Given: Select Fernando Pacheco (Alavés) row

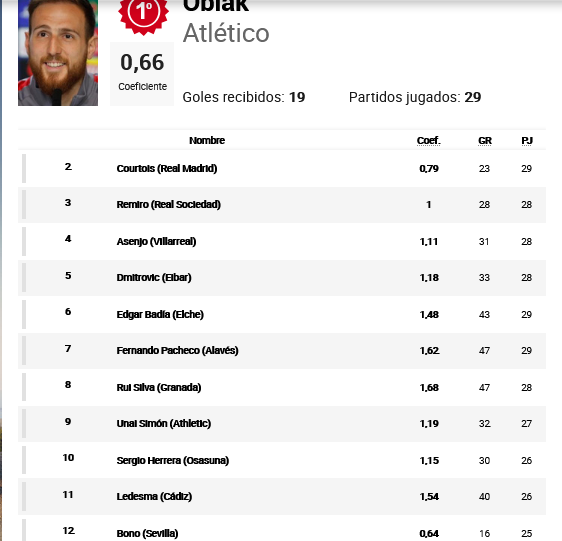Looking at the screenshot, I should coord(282,351).
